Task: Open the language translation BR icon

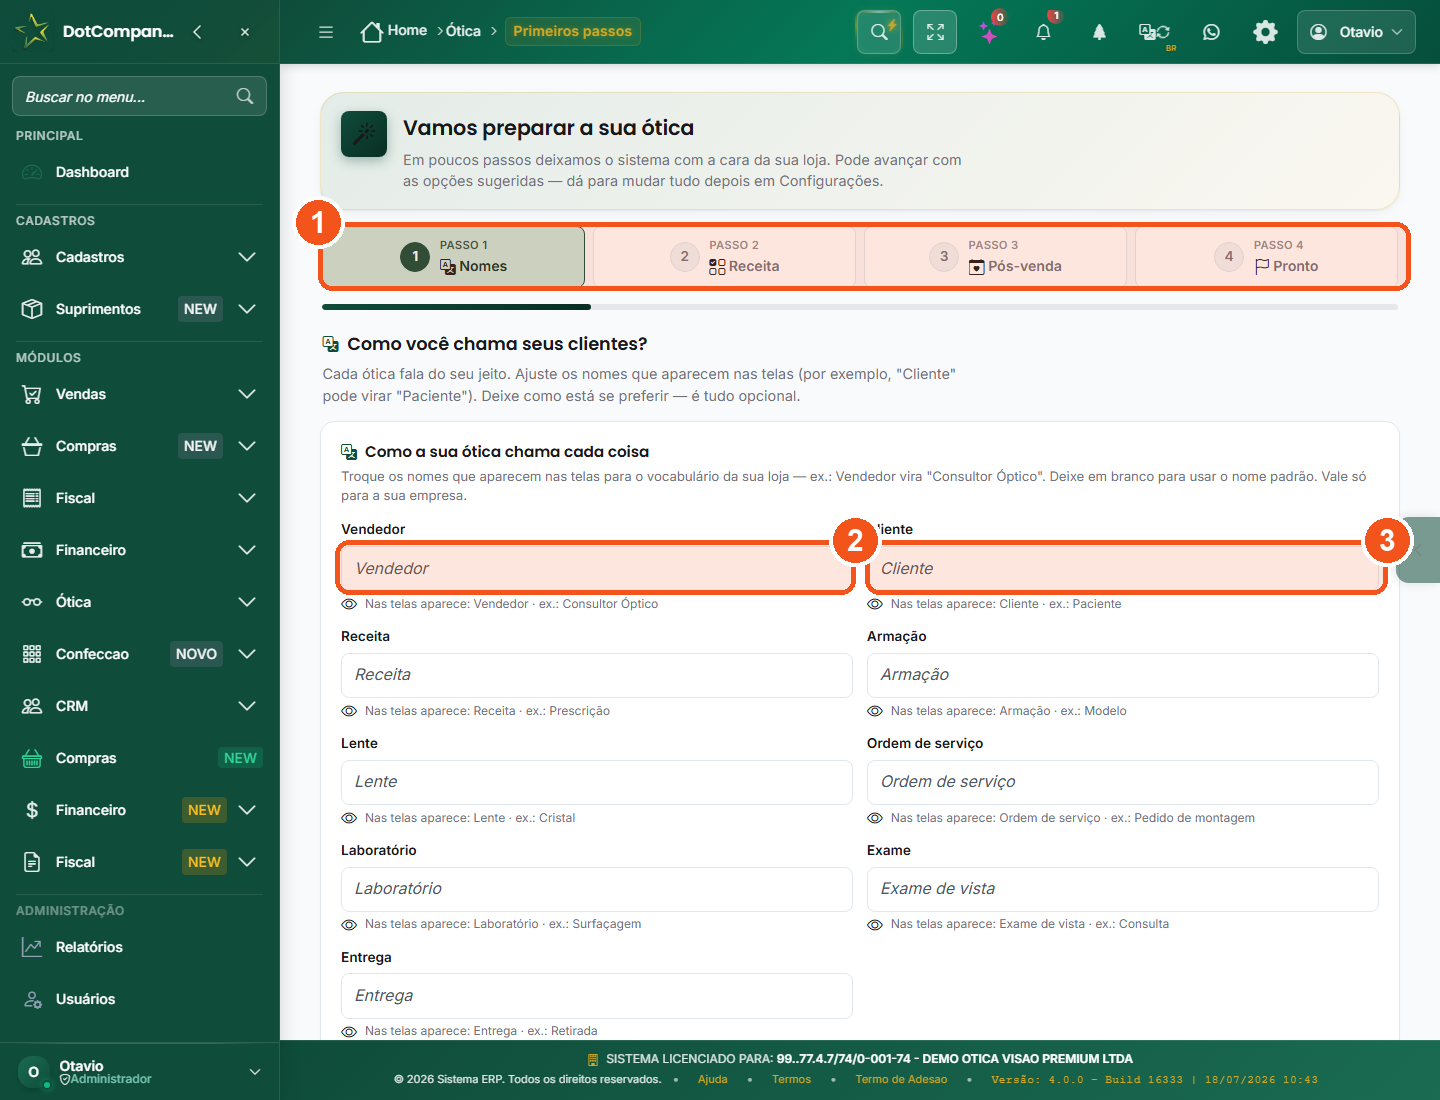Action: 1155,32
